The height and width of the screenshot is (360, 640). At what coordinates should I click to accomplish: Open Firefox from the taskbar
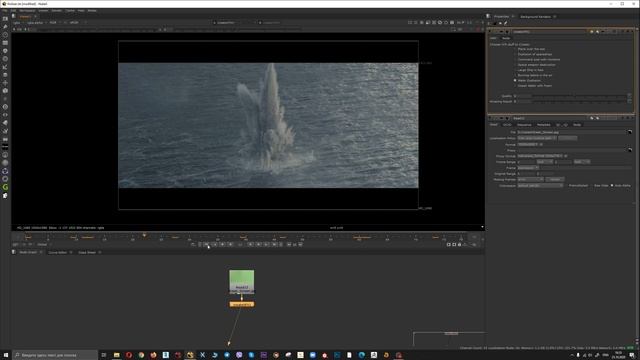click(x=153, y=355)
